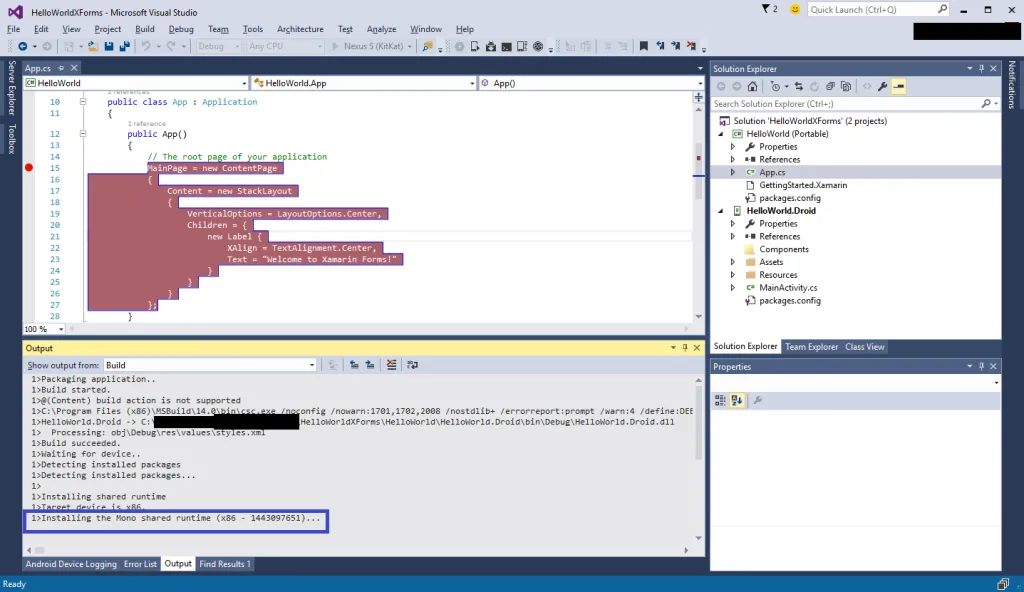
Task: Switch to Android Device Logging tab
Action: tap(71, 564)
